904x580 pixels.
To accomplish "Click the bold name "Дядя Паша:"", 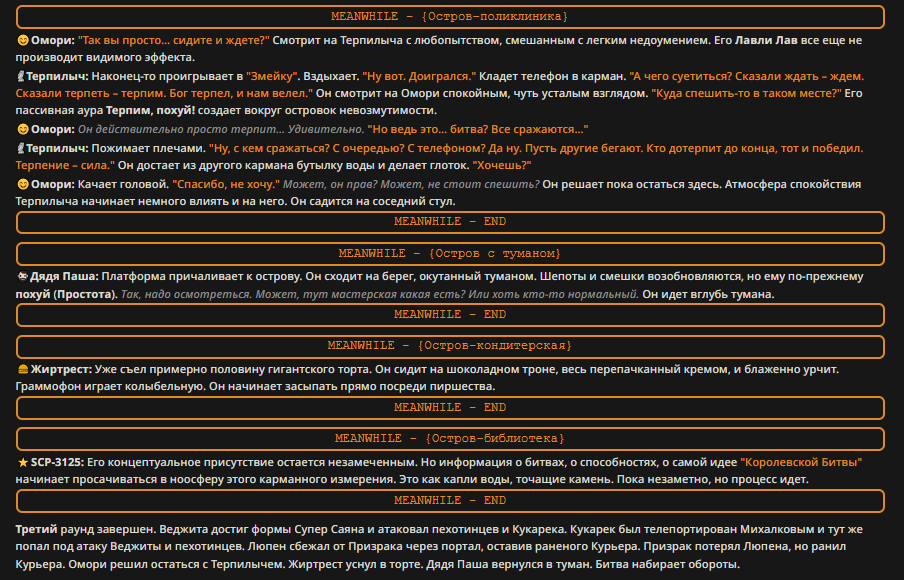I will point(65,277).
